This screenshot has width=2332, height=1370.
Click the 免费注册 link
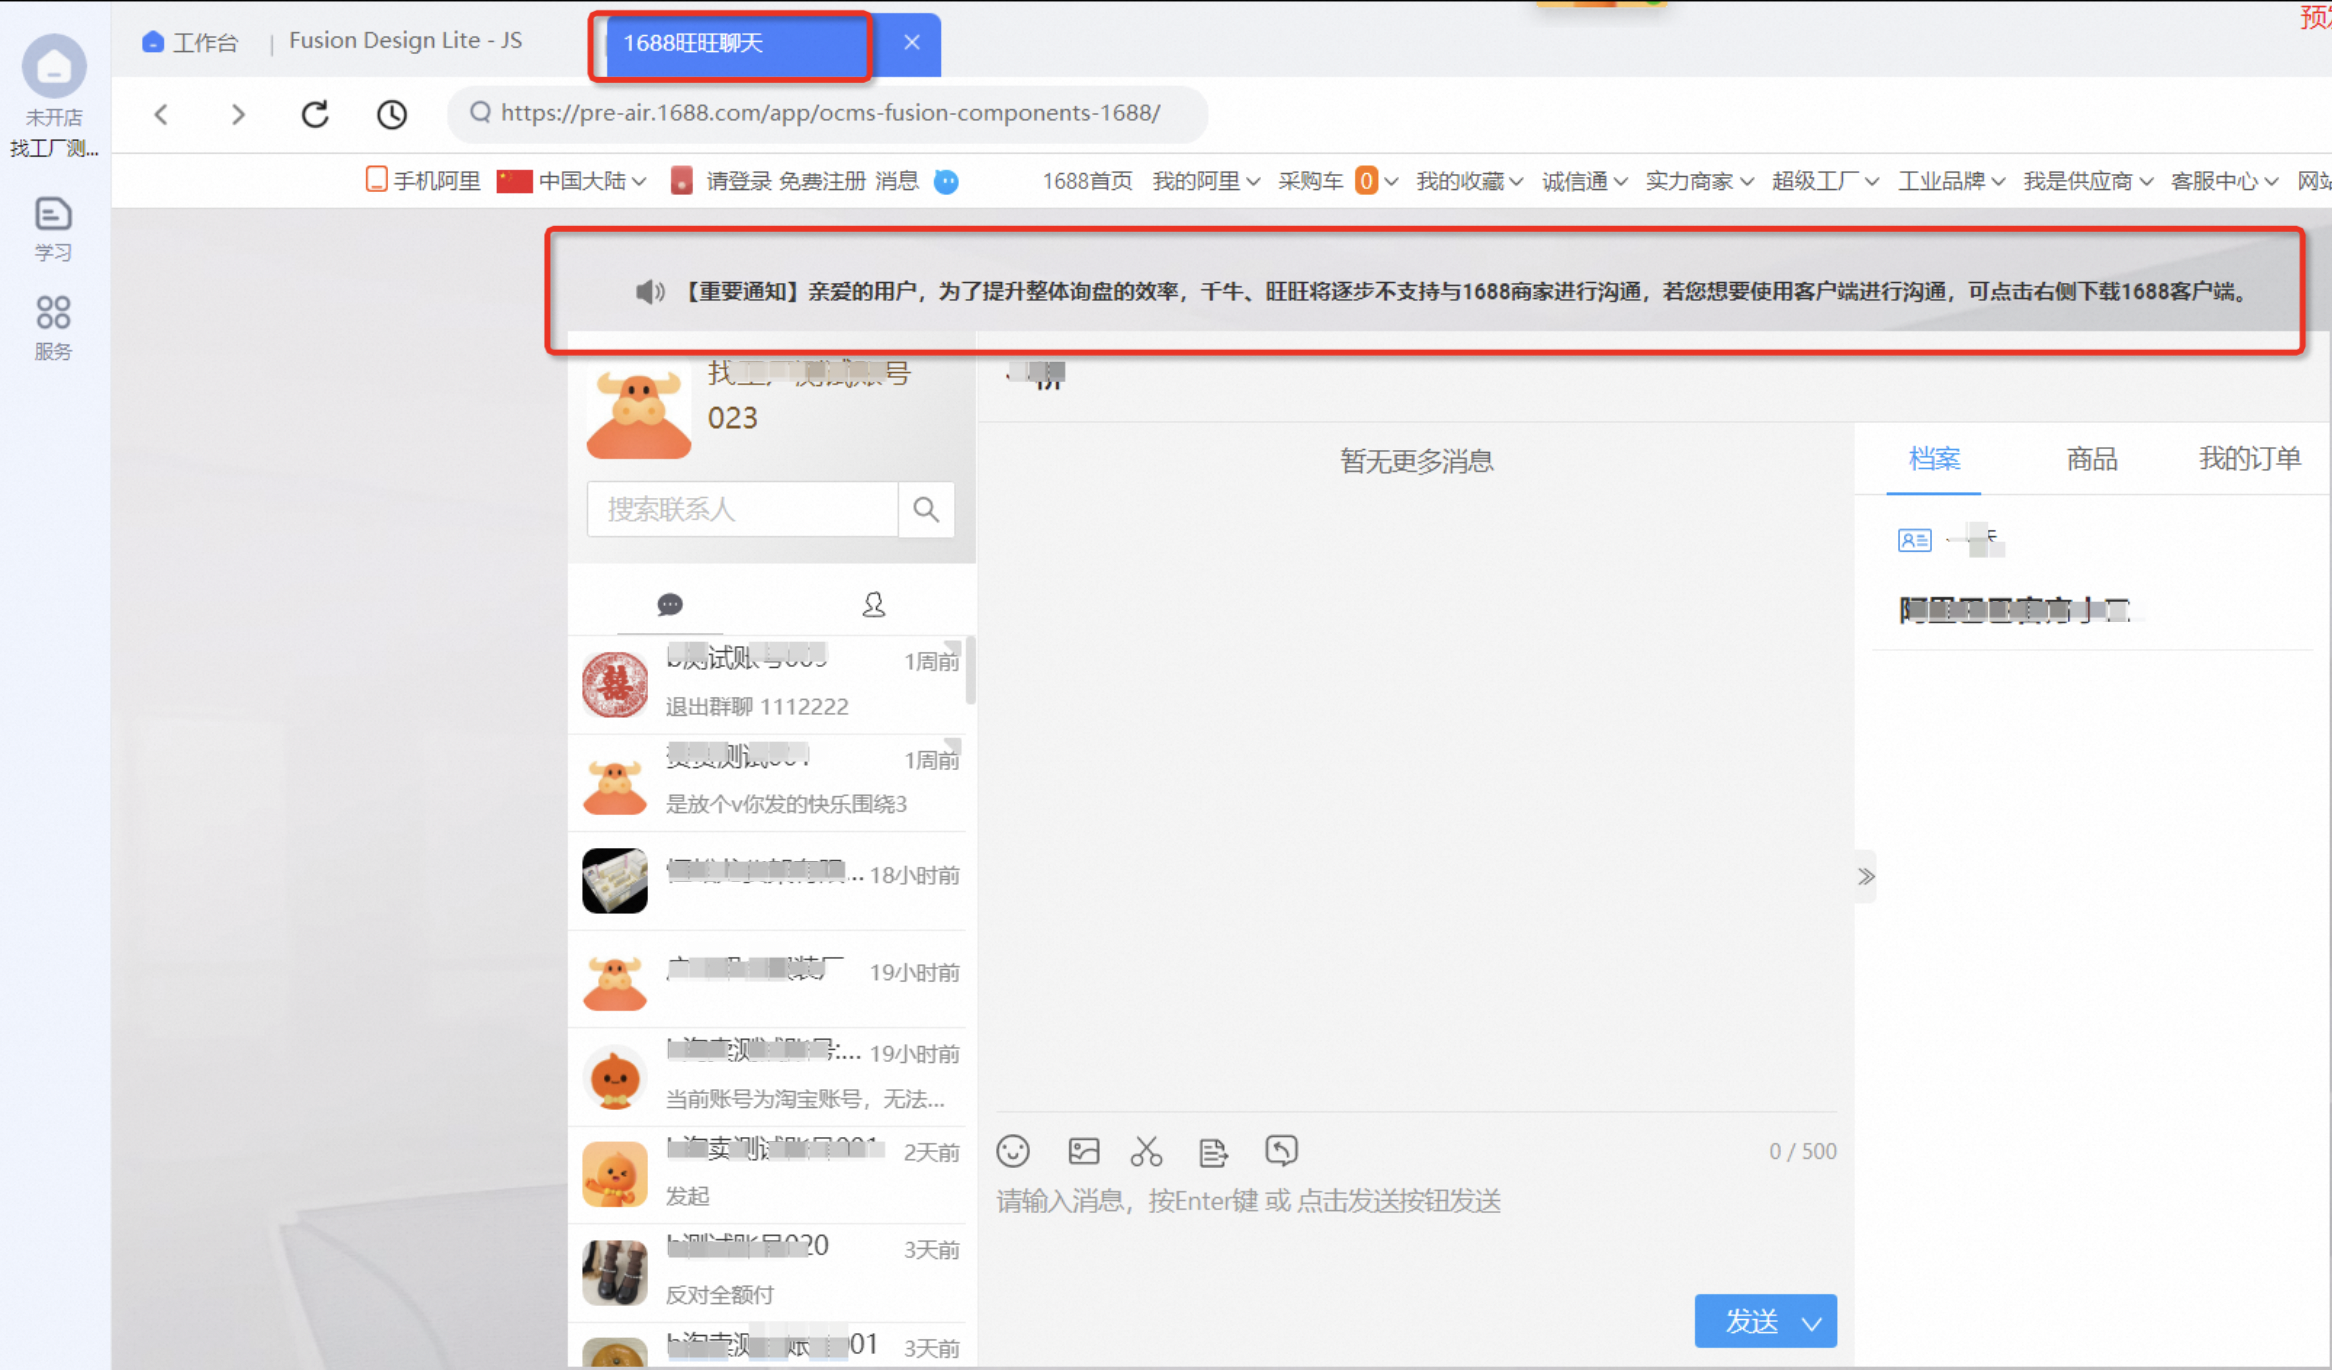[822, 181]
